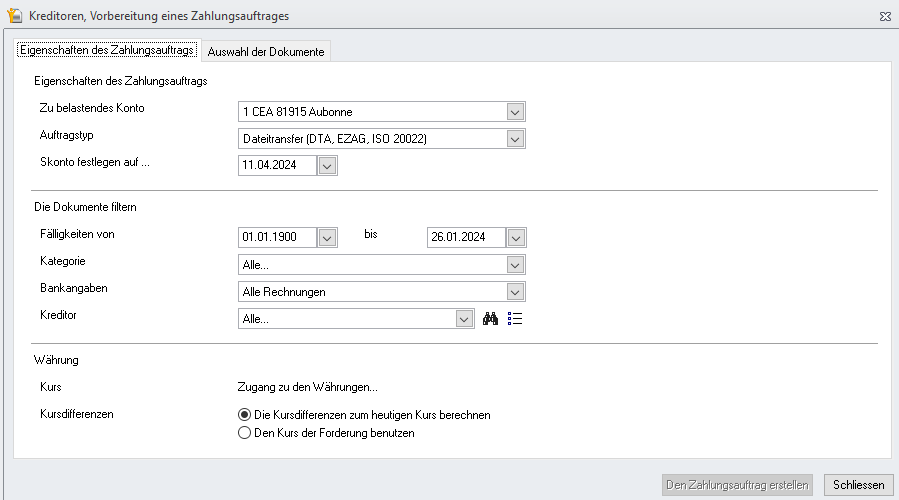Expand the 'Zu belastendes Konto' dropdown
Image resolution: width=899 pixels, height=500 pixels.
coord(515,112)
